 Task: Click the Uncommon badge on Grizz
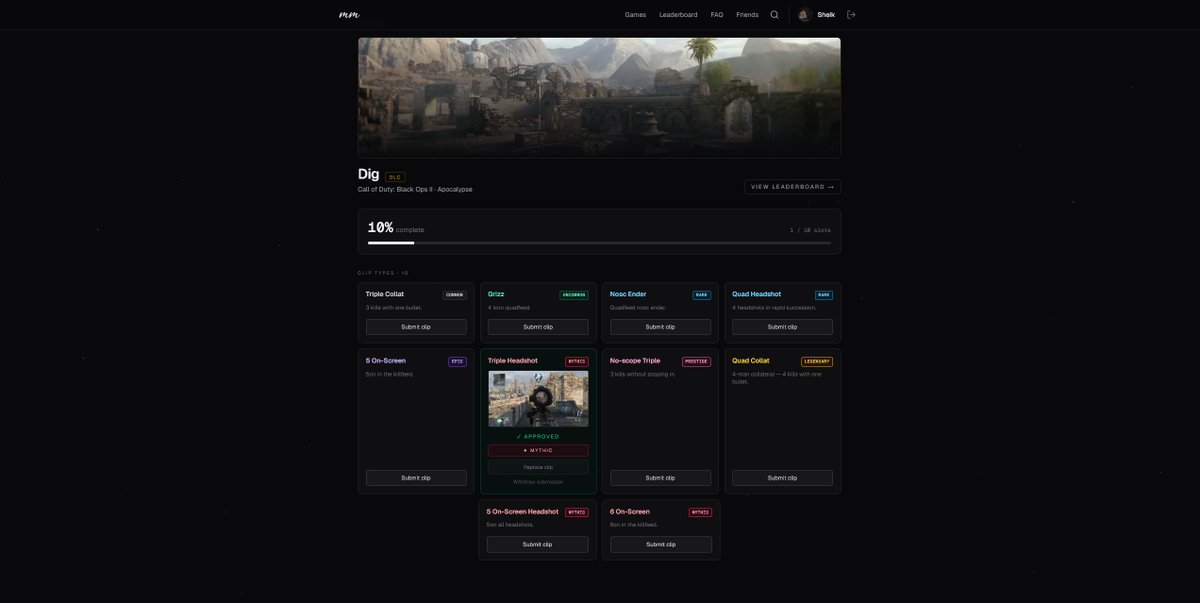574,295
